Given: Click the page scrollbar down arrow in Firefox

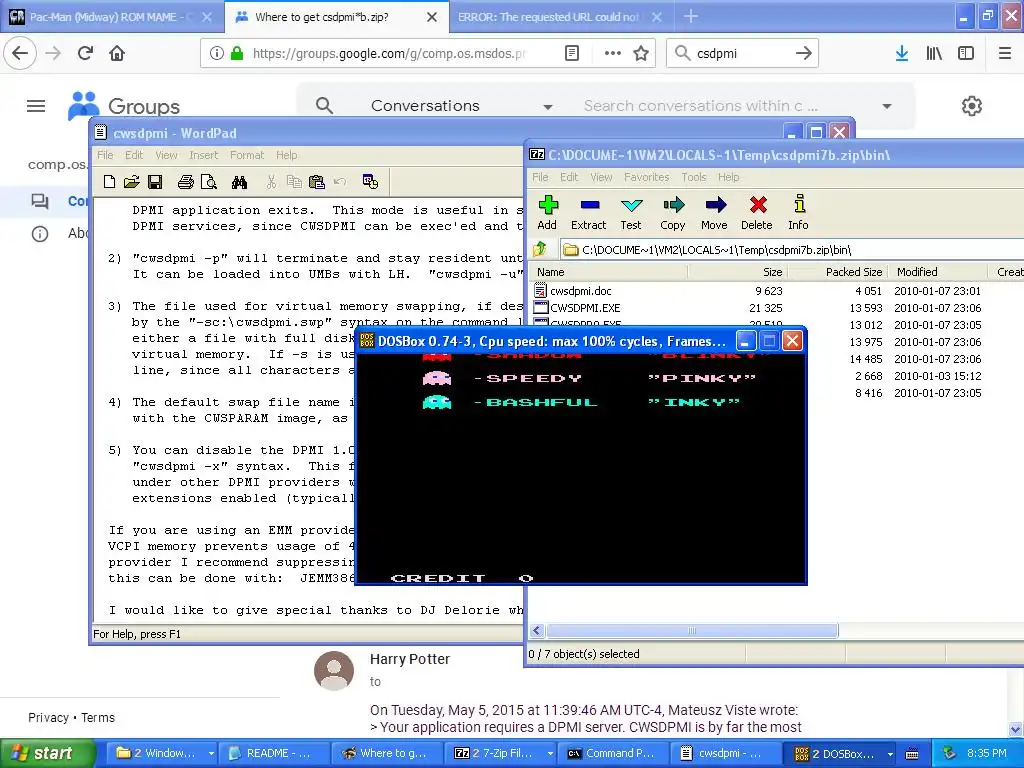Looking at the screenshot, I should pyautogui.click(x=1016, y=729).
